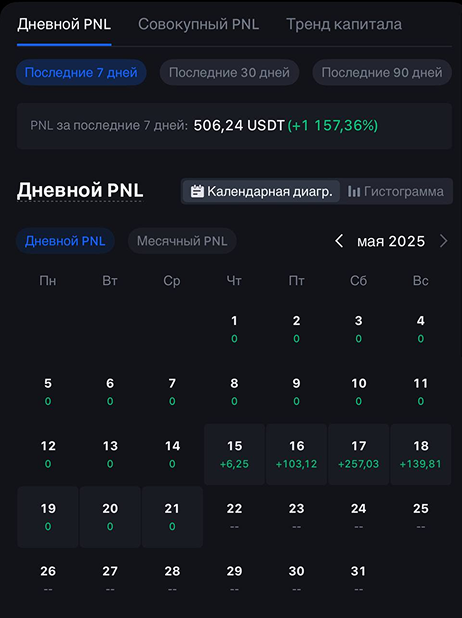This screenshot has height=618, width=462.
Task: Select the bar chart icon for Гистограмма
Action: (x=354, y=192)
